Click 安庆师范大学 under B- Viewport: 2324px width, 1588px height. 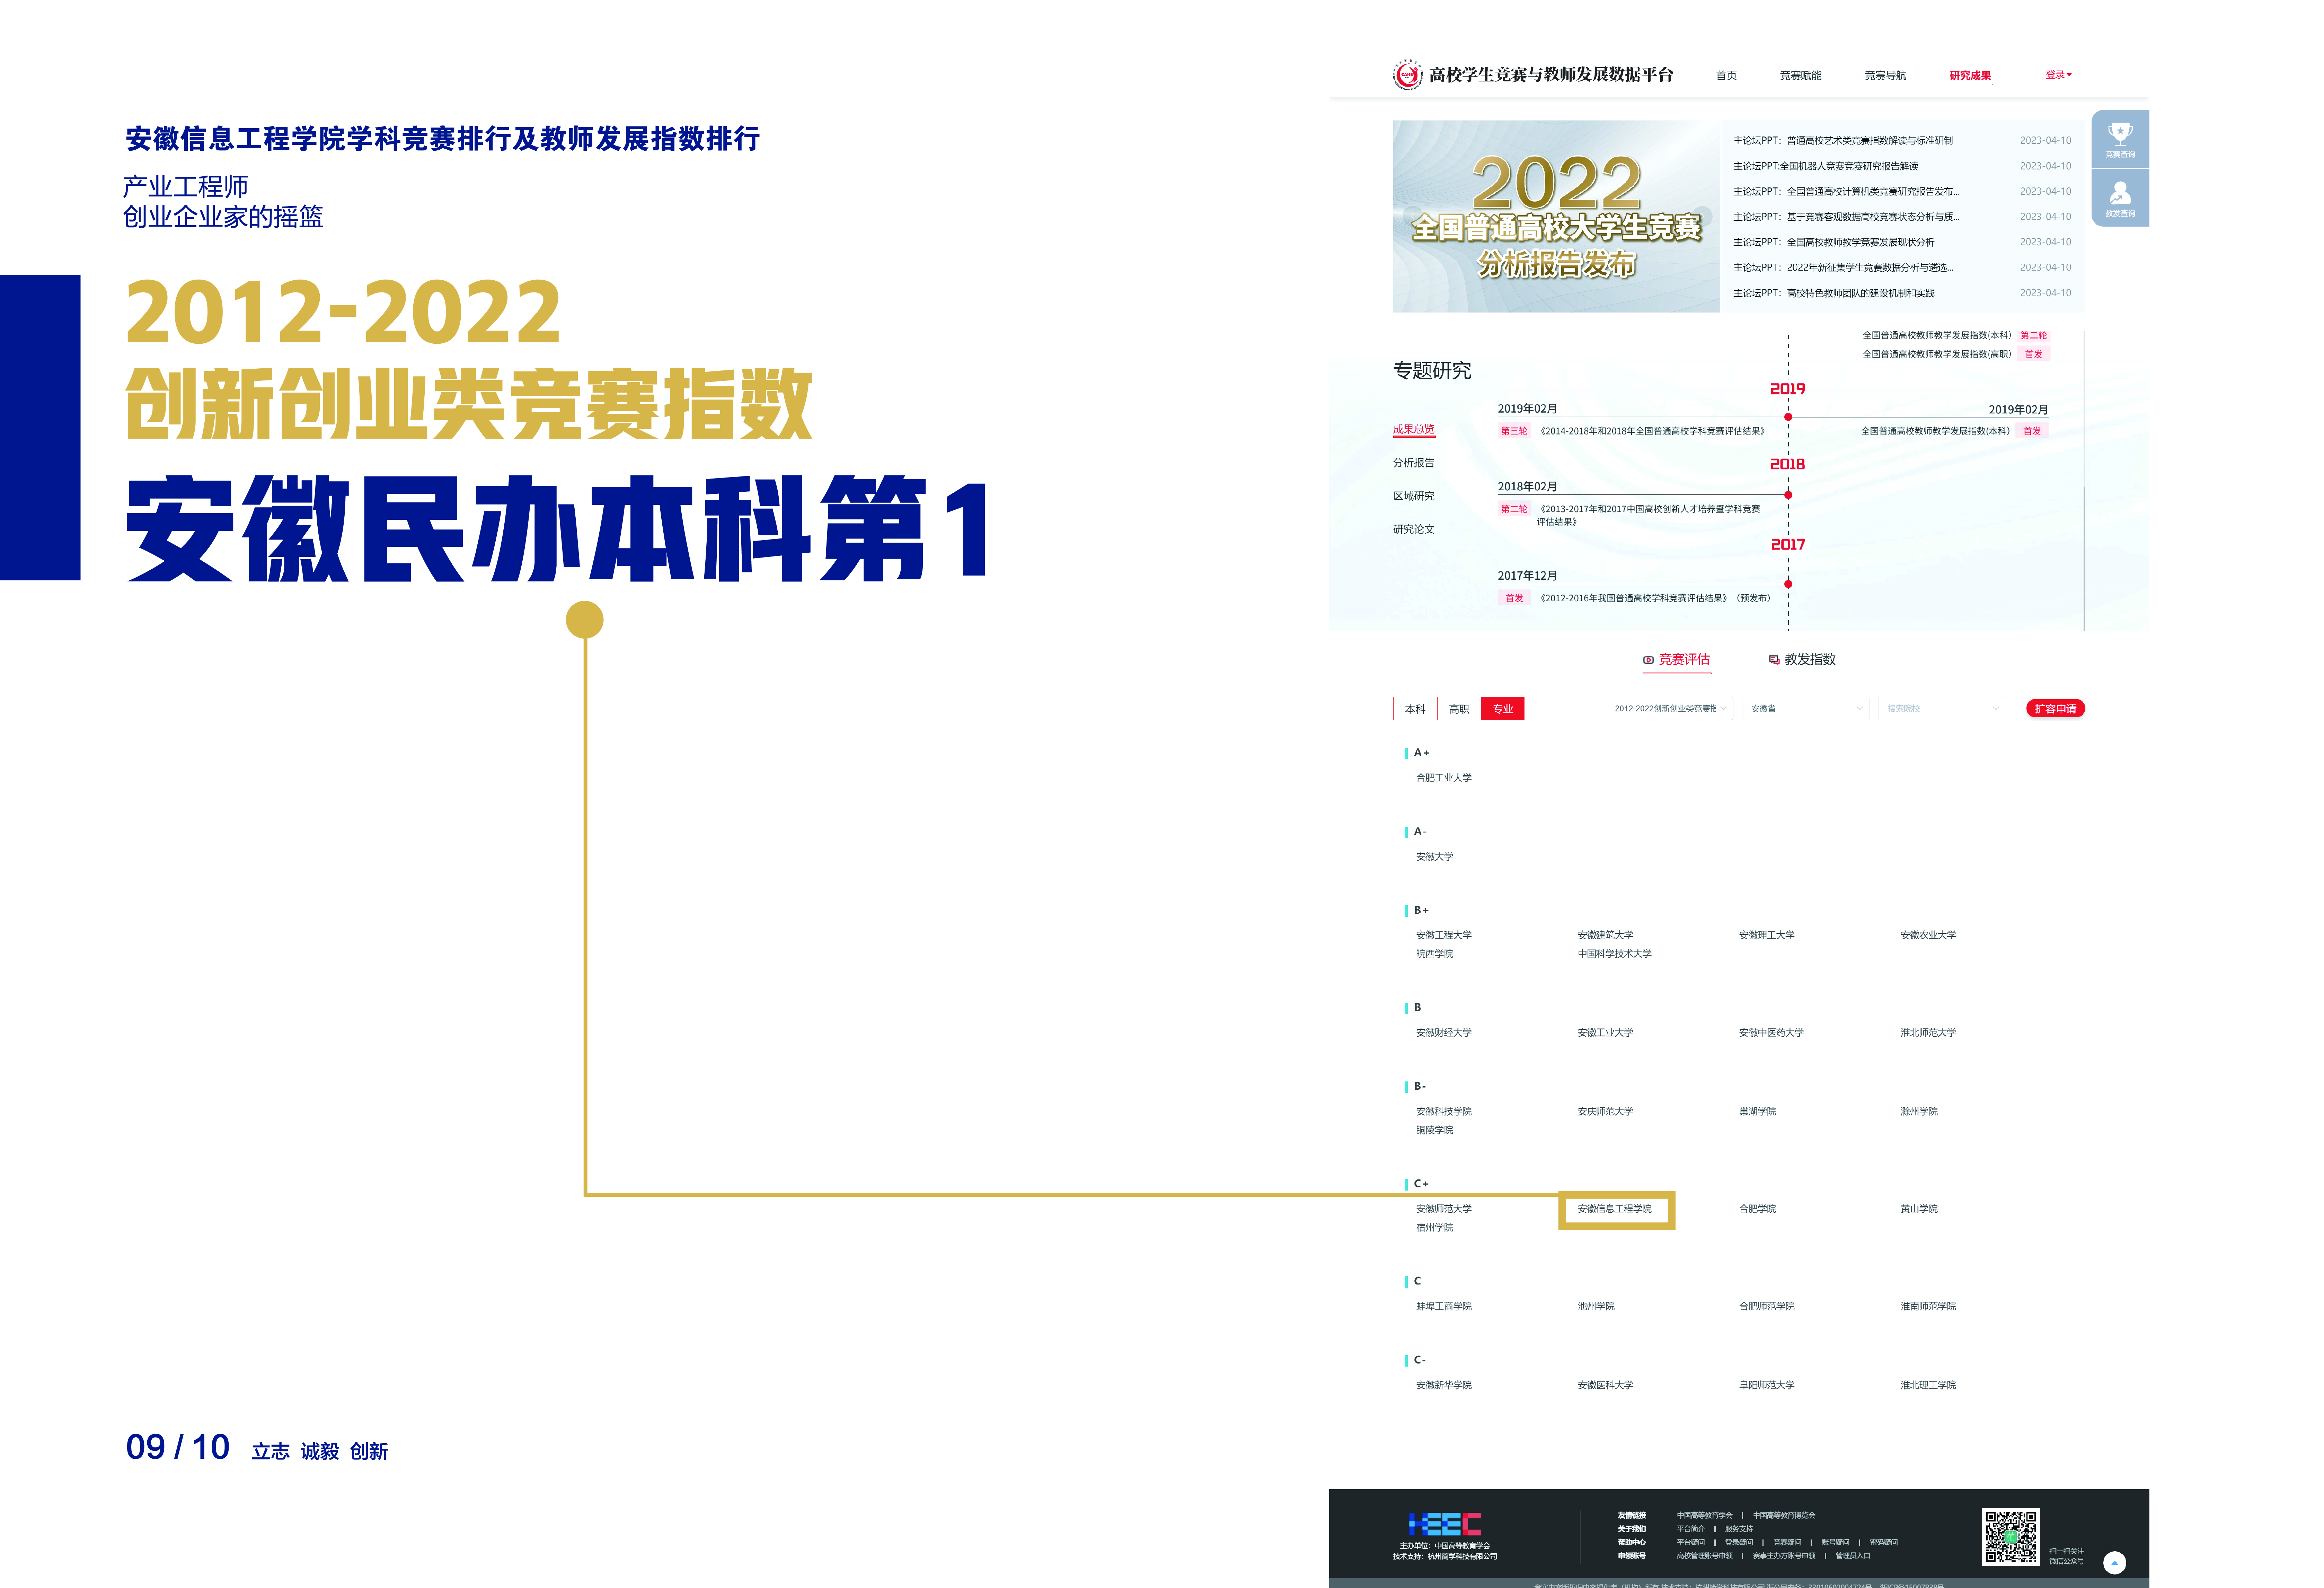coord(1605,1112)
